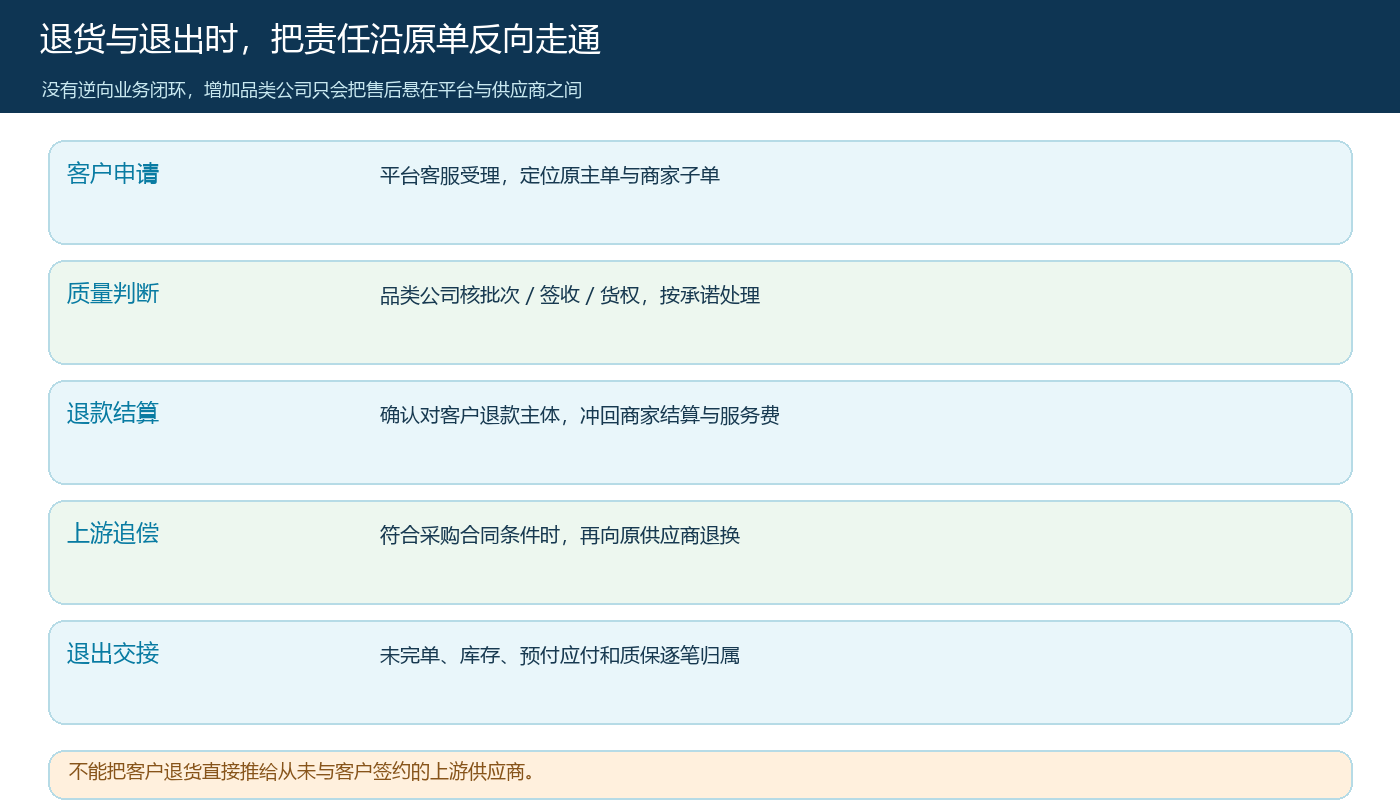Click the 退出交接 step heading
The height and width of the screenshot is (808, 1400).
(x=113, y=654)
